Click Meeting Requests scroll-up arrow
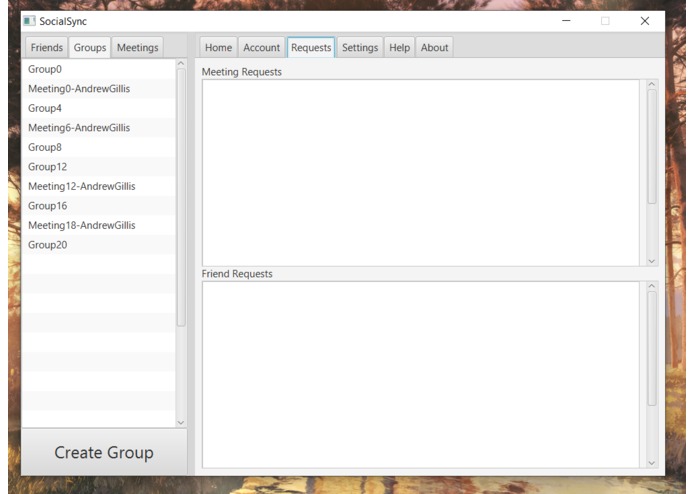Screen dimensions: 695x494 652,84
